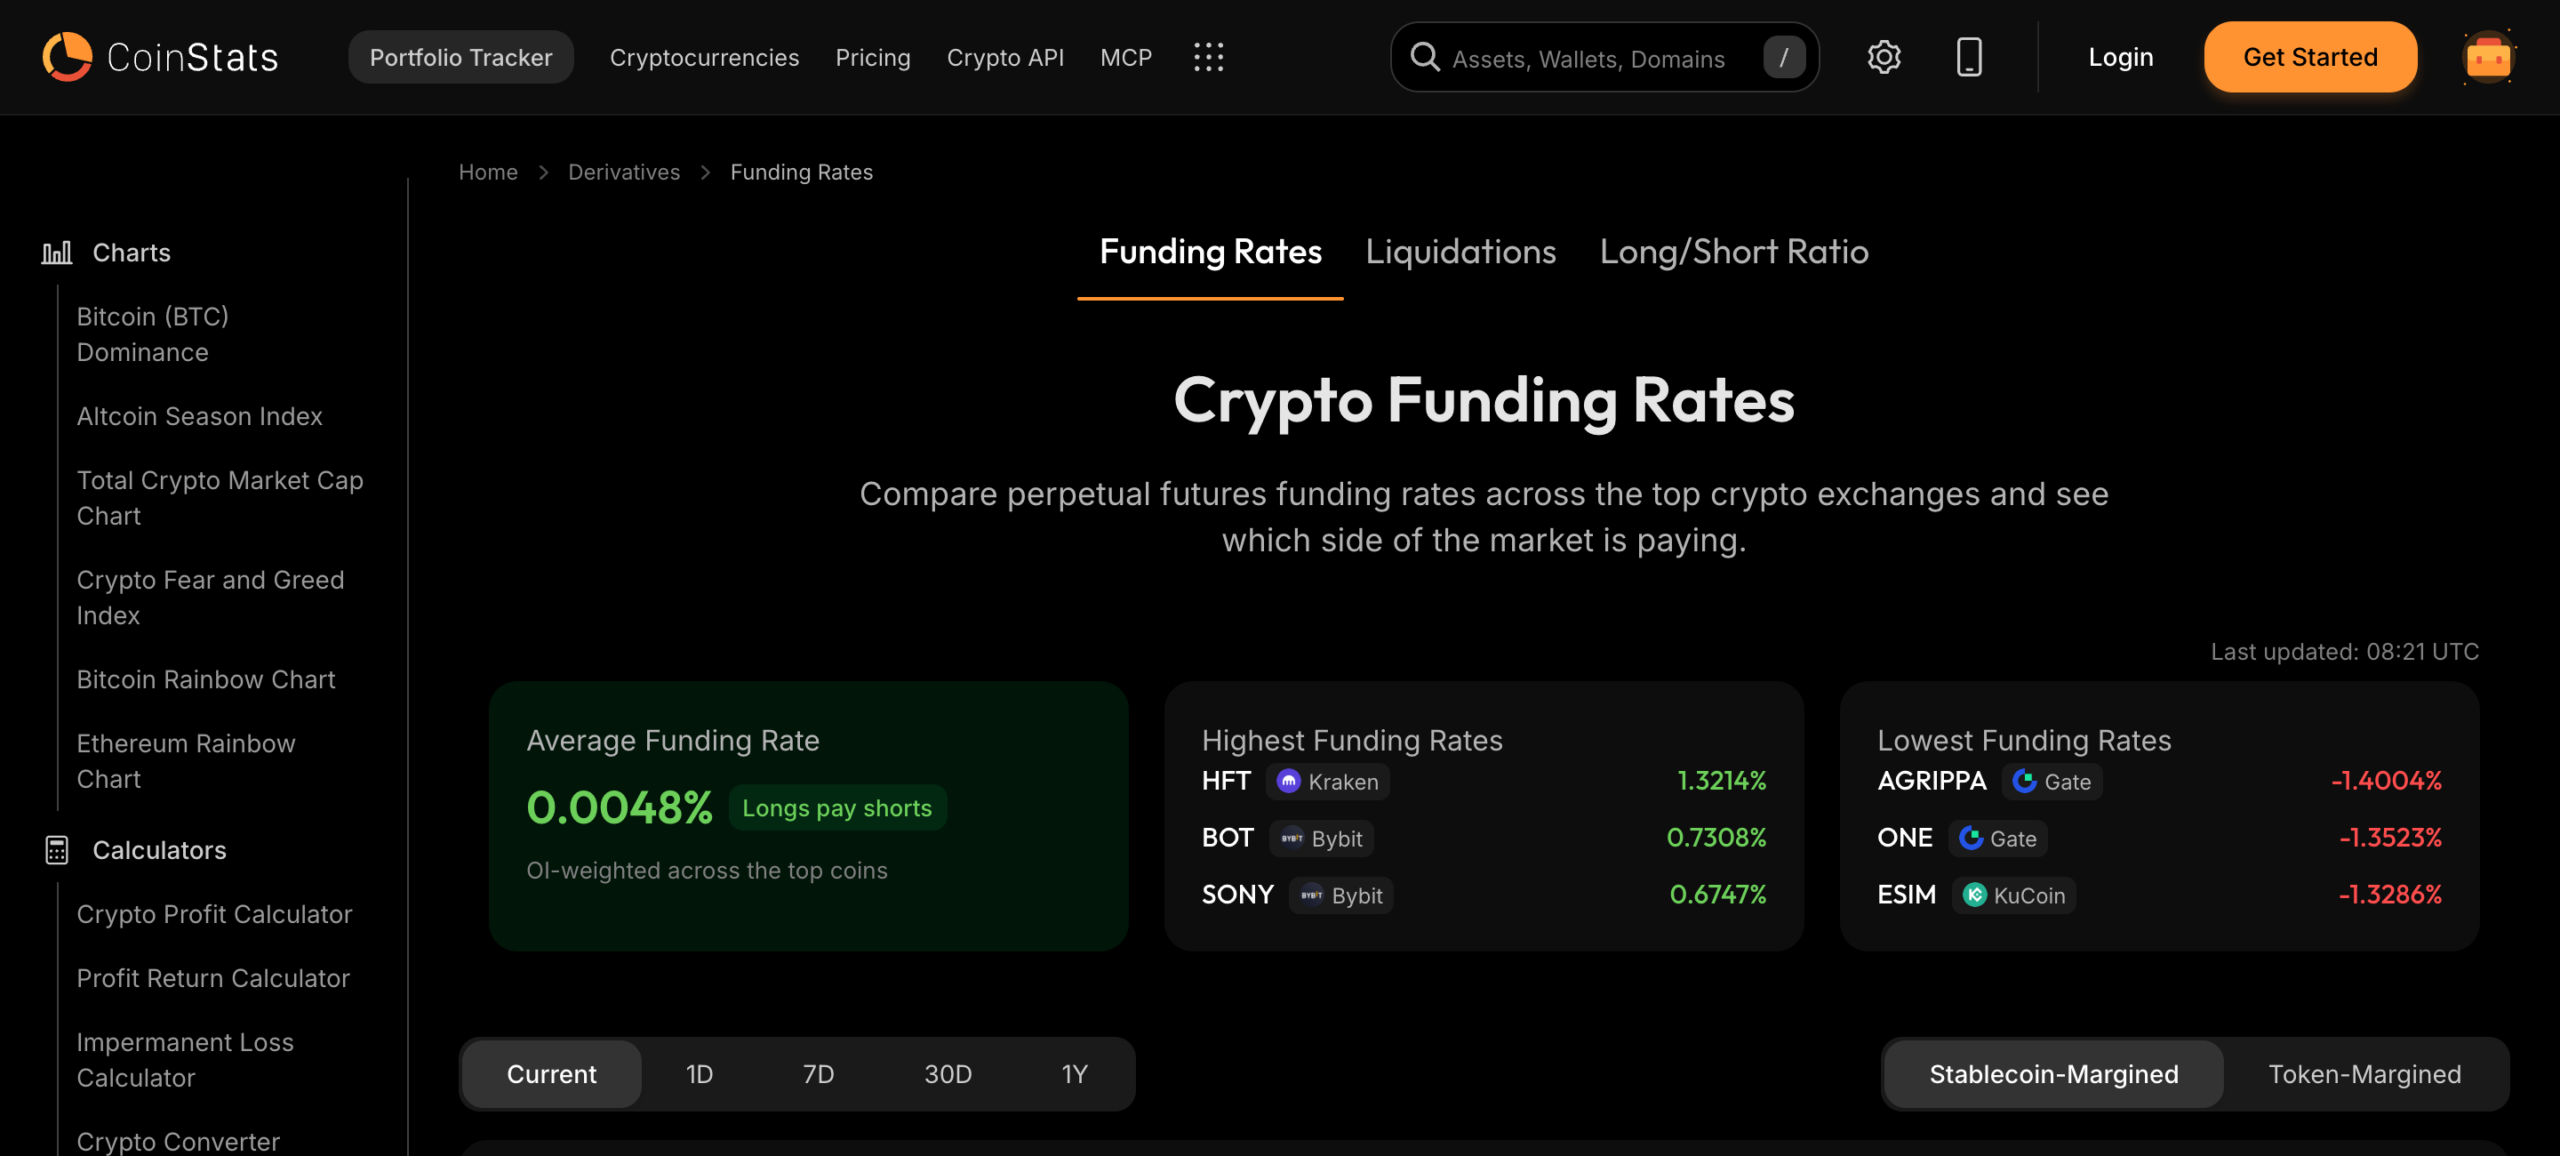This screenshot has height=1156, width=2560.
Task: Open the Crypto API menu item
Action: pyautogui.click(x=1005, y=57)
